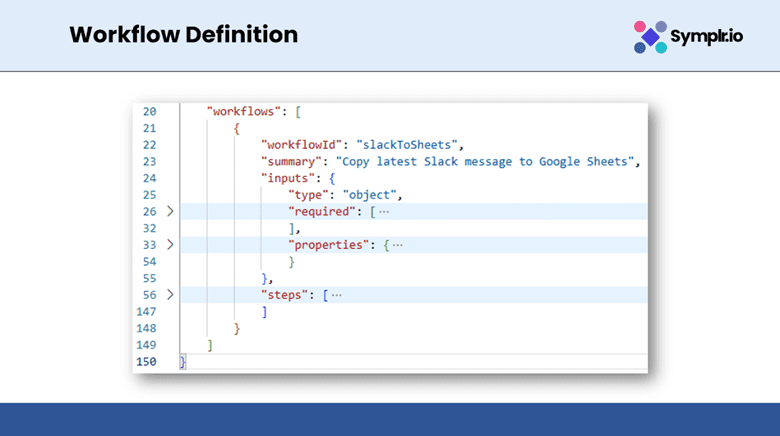Select line number 150 in the gutter

(x=146, y=361)
